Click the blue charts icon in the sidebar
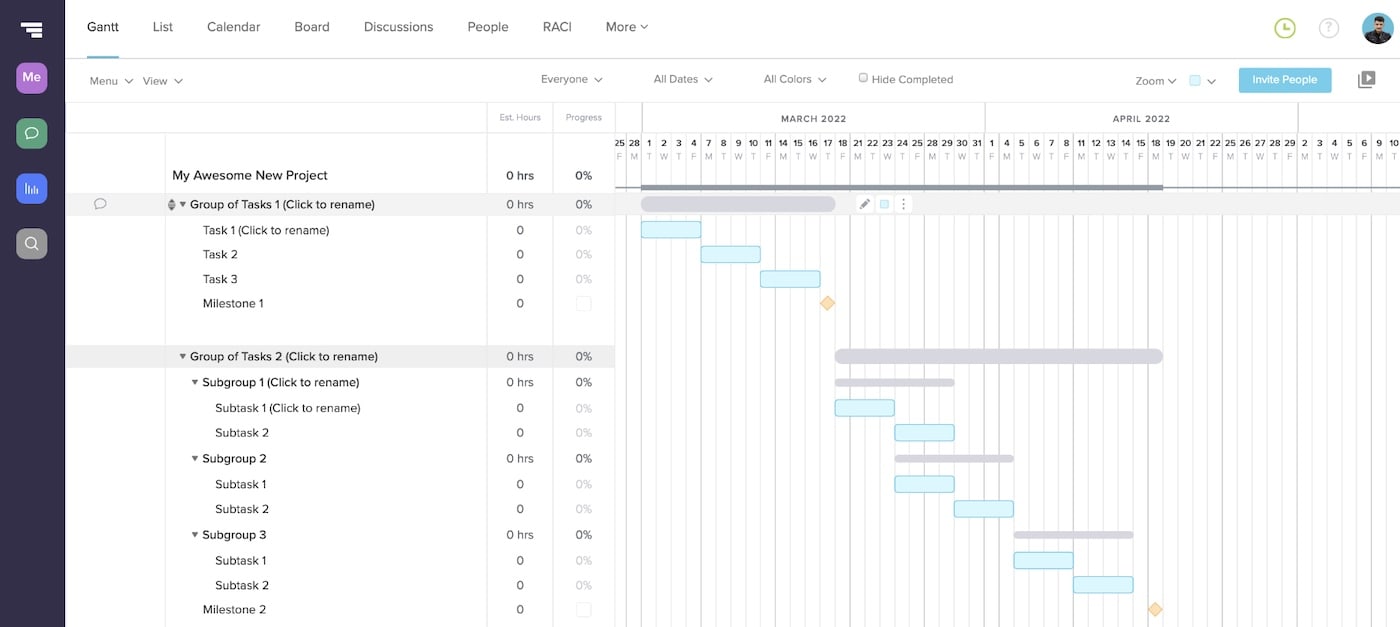This screenshot has width=1400, height=627. (30, 187)
